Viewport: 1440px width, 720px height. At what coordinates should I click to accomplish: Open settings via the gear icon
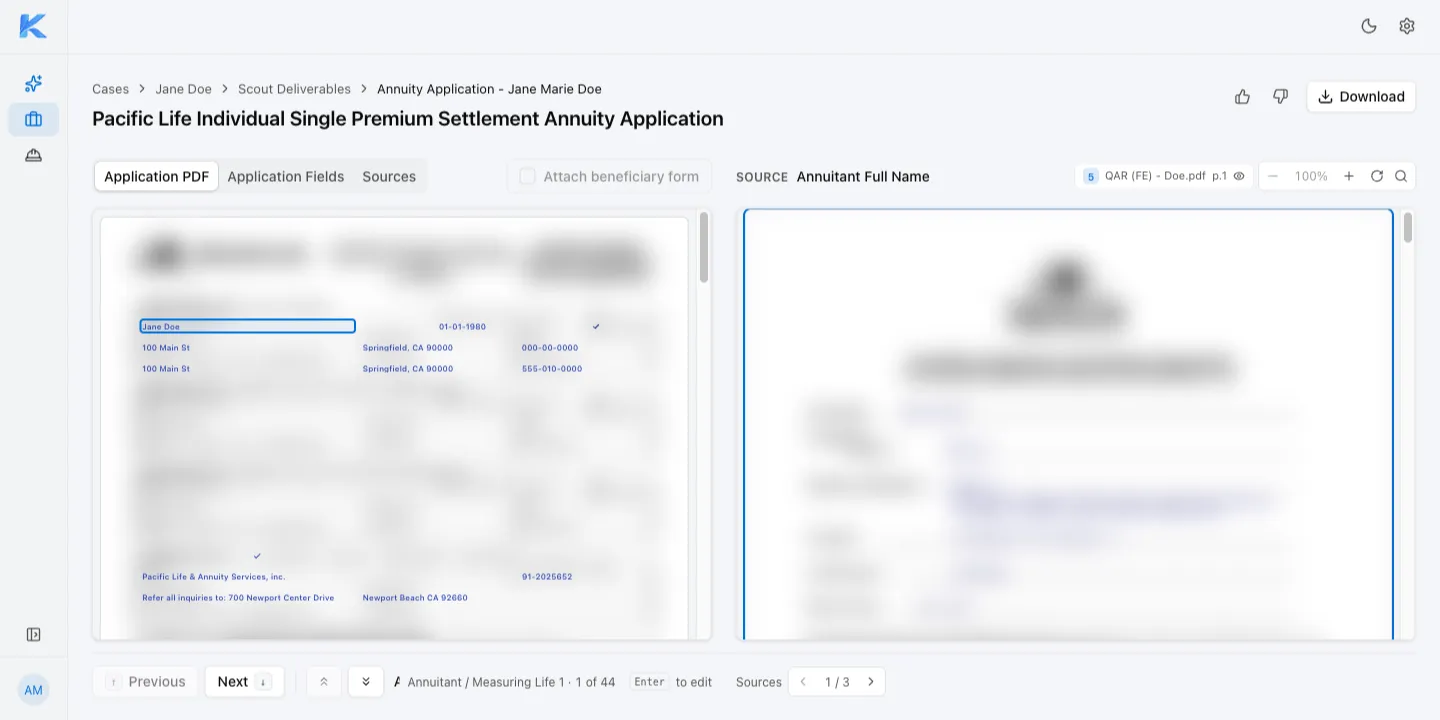[x=1407, y=26]
